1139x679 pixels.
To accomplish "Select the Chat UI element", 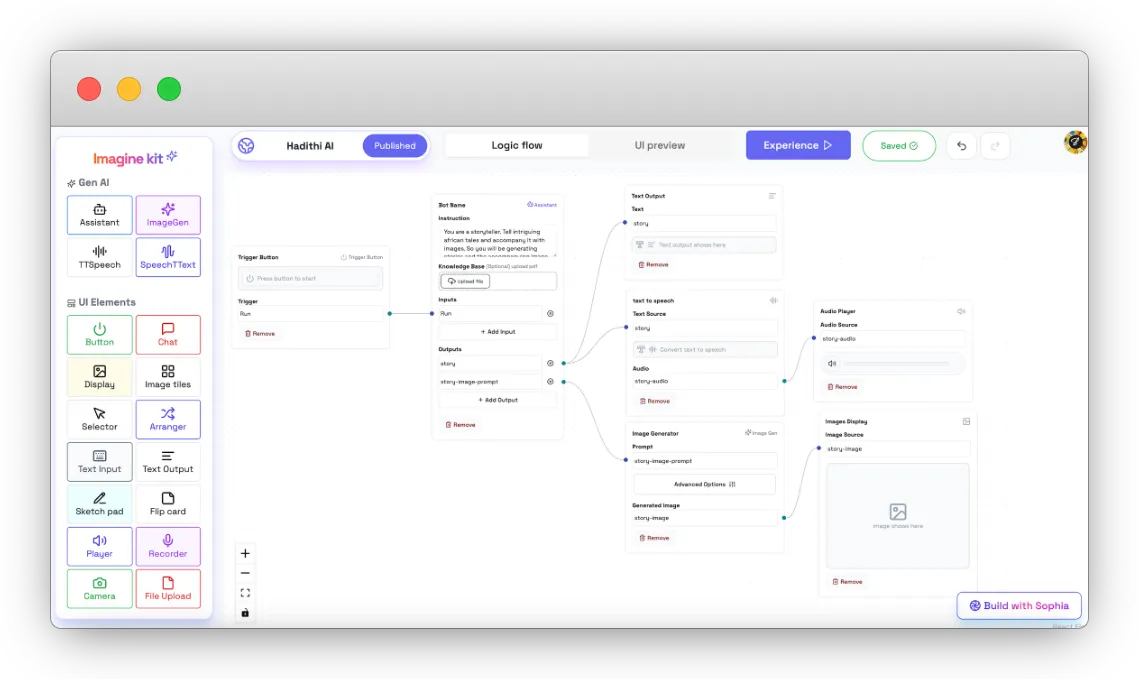I will pos(168,334).
